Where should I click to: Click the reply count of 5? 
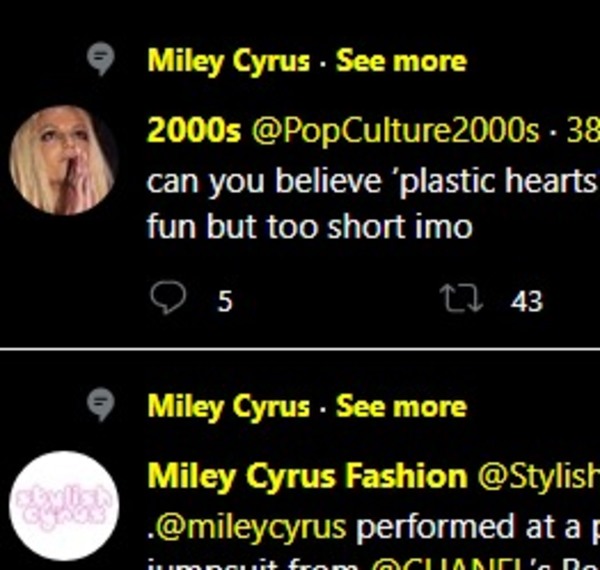[x=225, y=300]
